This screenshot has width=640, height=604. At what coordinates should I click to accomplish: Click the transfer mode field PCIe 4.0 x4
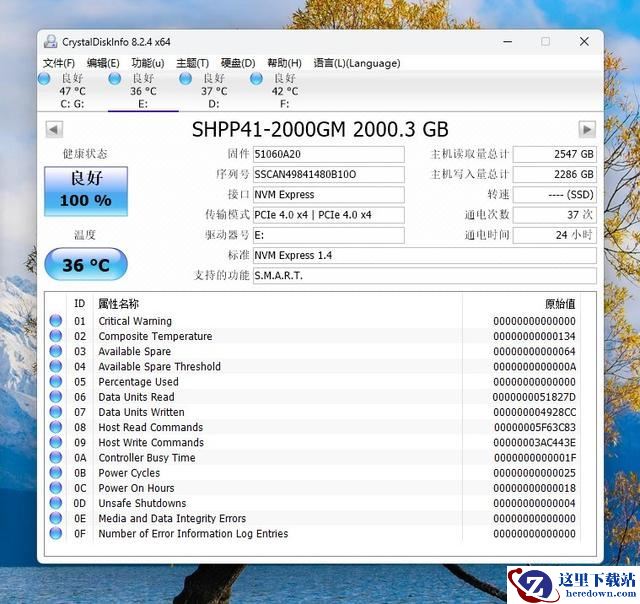[x=329, y=215]
